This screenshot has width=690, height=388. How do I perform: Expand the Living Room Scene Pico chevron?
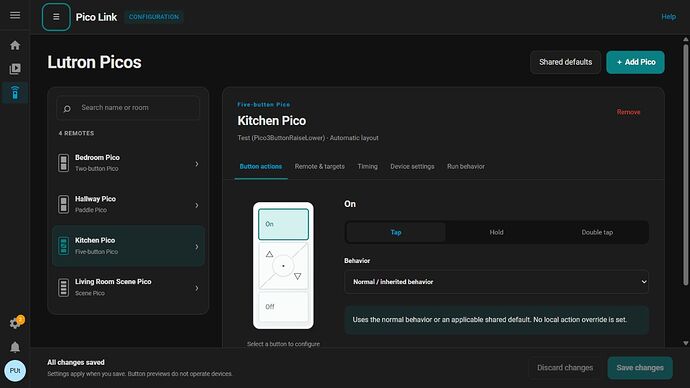click(197, 288)
